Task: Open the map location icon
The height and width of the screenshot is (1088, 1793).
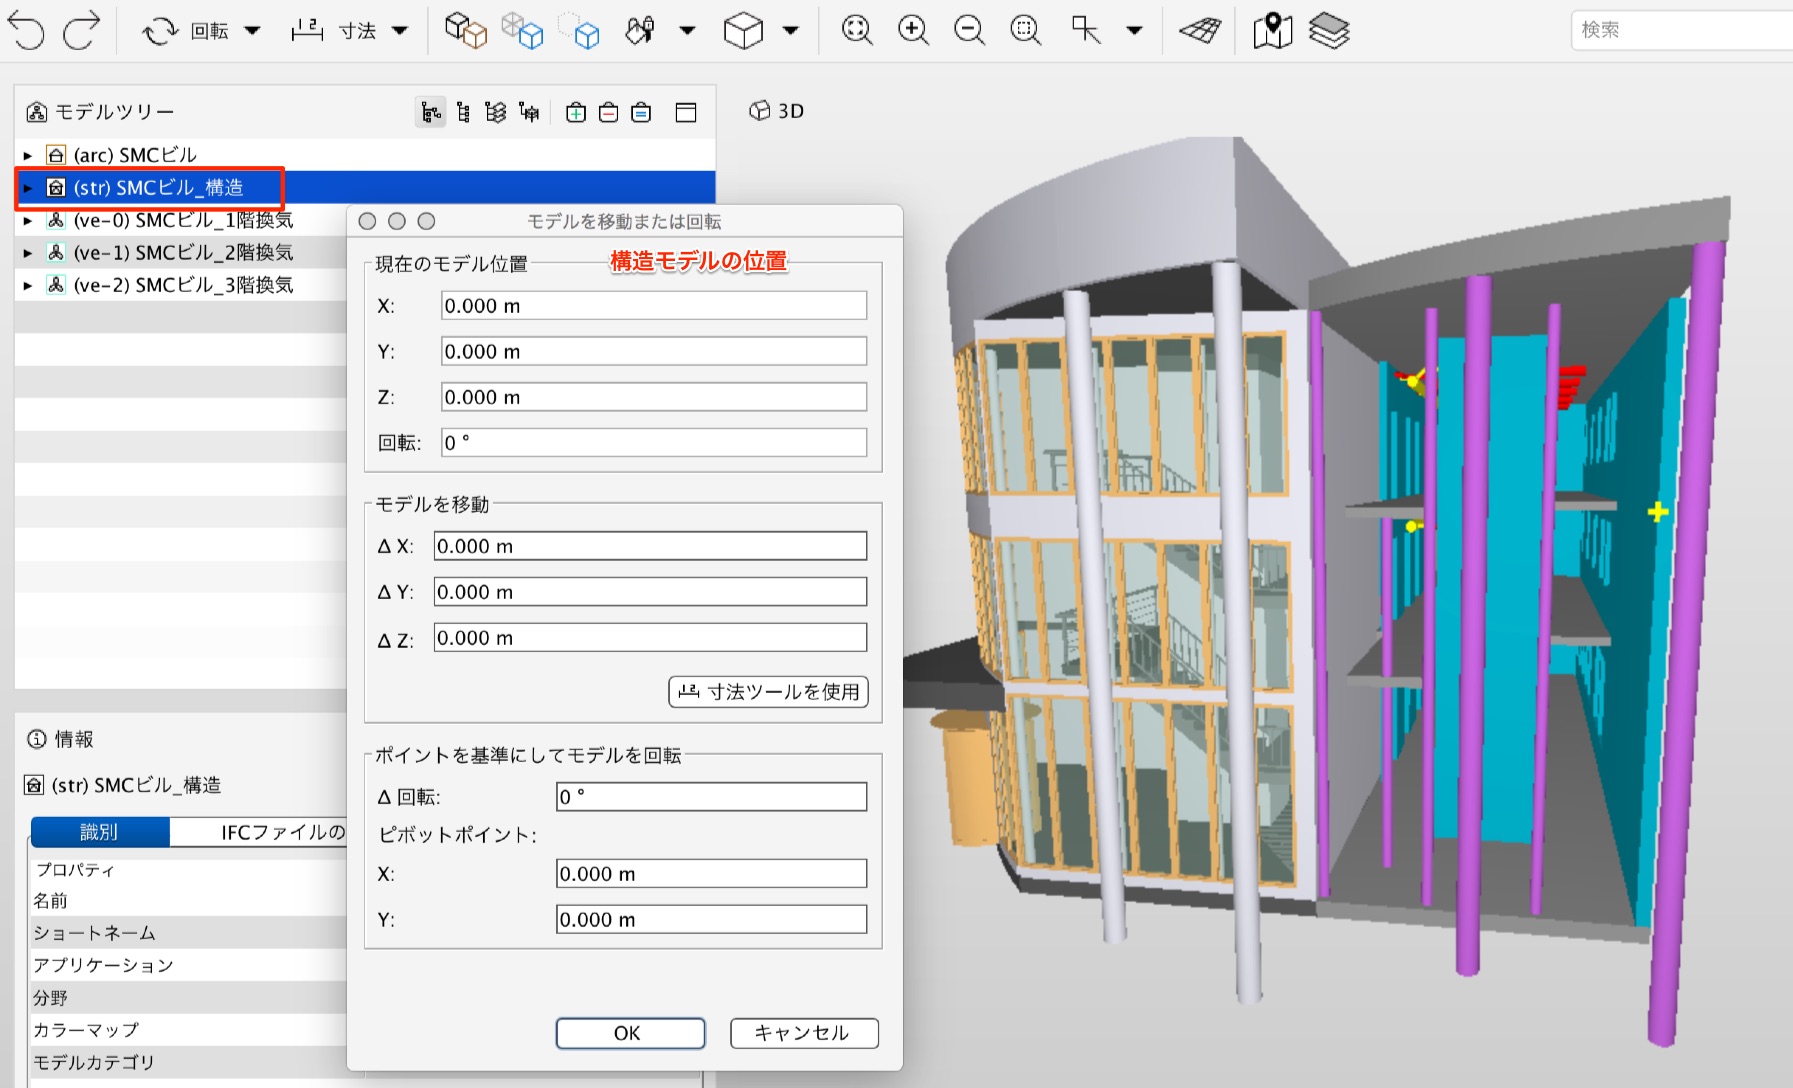Action: [1272, 30]
